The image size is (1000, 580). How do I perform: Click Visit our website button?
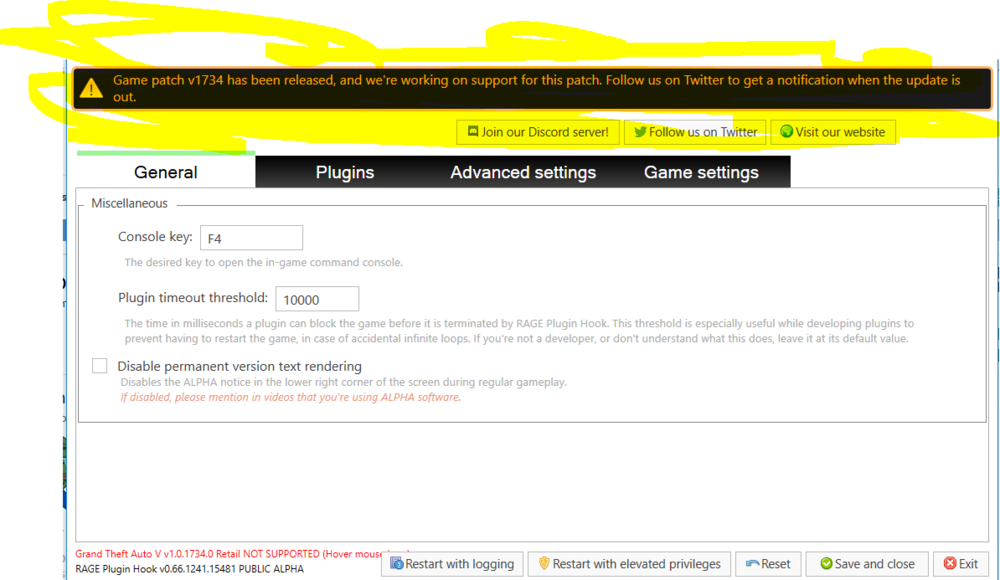point(833,132)
